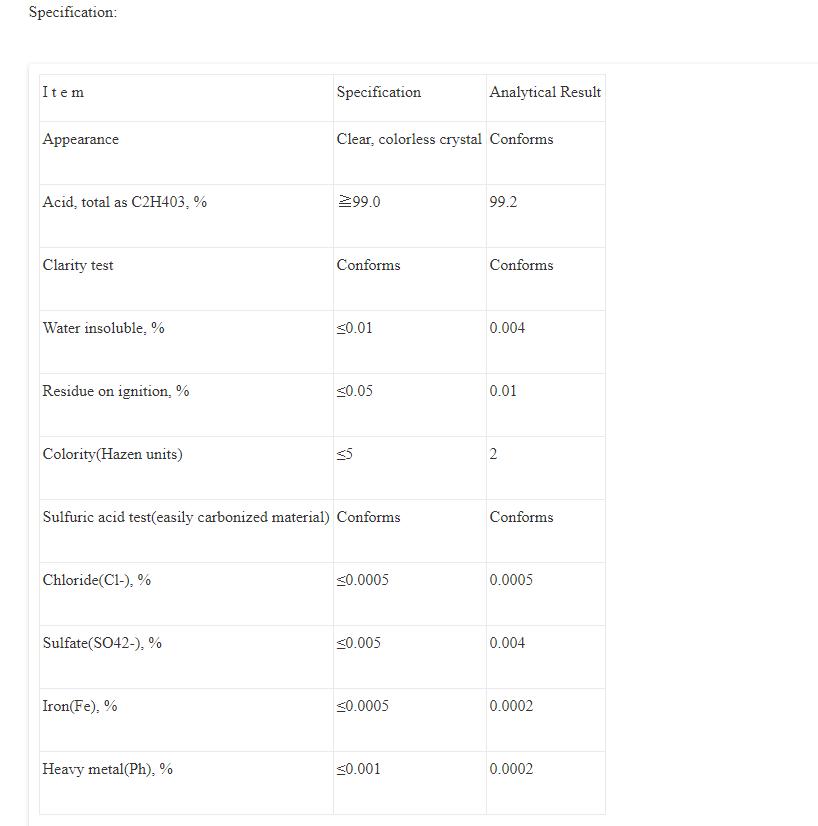This screenshot has height=826, width=818.
Task: Select the 'Clarity test' row label
Action: coord(78,266)
